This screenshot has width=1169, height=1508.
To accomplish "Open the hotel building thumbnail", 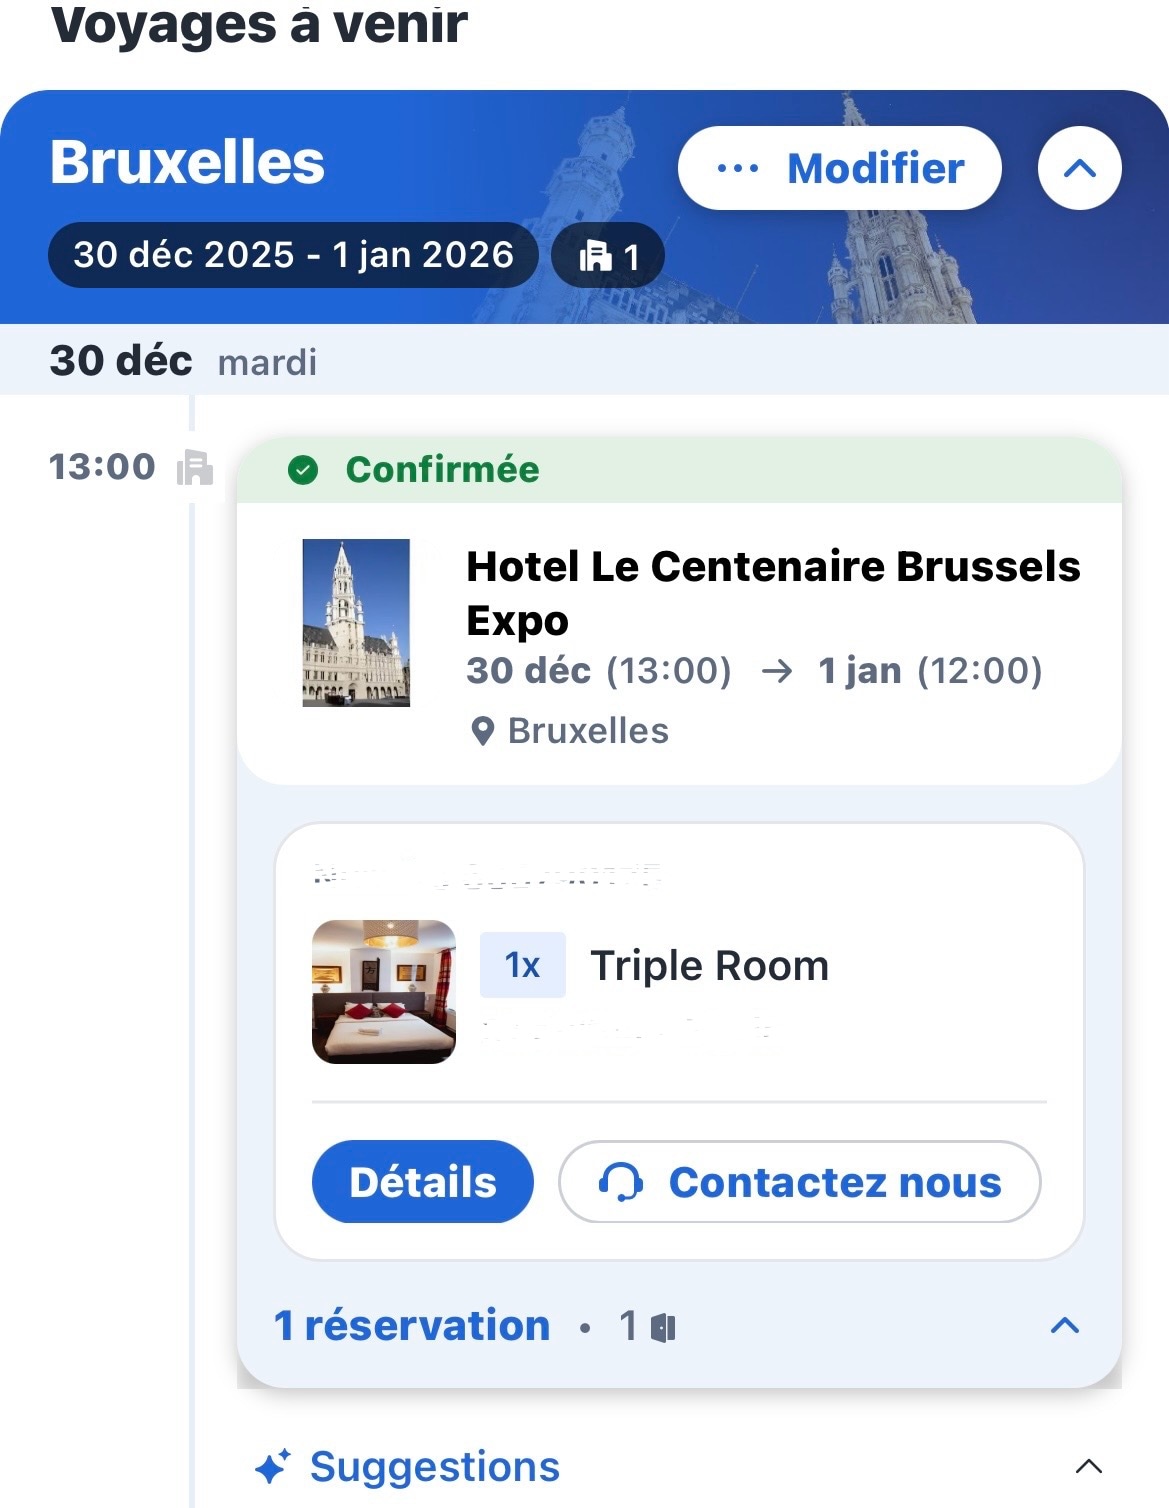I will coord(356,622).
